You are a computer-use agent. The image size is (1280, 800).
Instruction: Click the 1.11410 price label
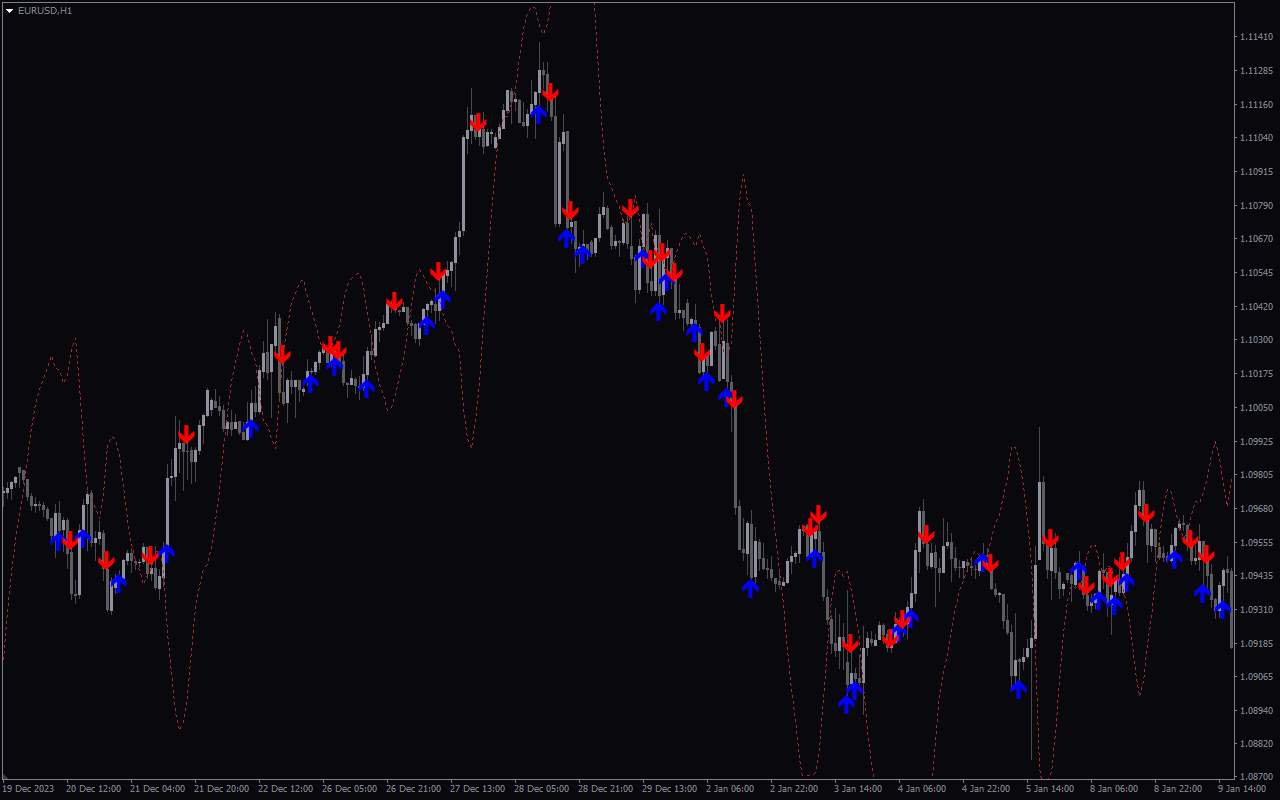tap(1256, 37)
